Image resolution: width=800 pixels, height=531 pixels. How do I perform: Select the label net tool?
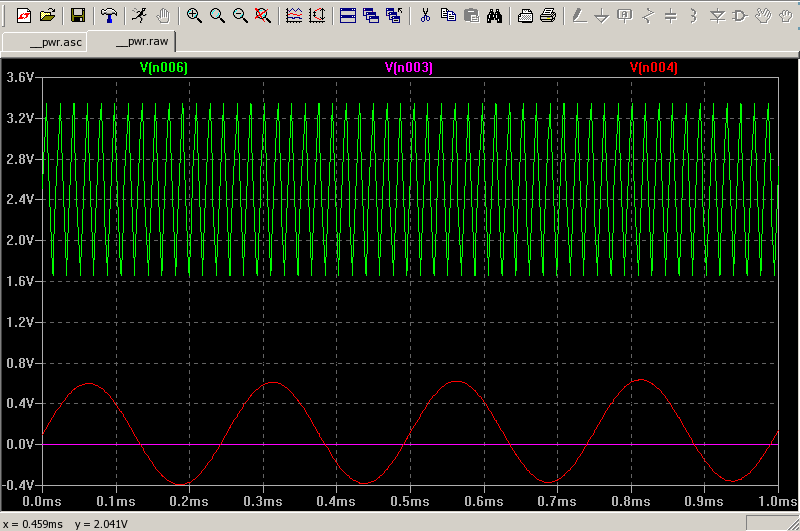625,15
